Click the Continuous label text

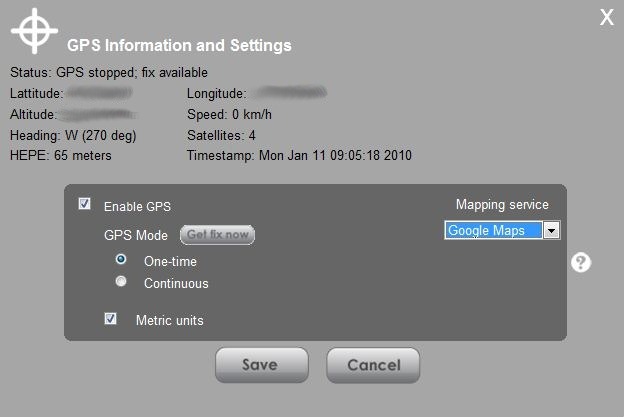(x=176, y=283)
